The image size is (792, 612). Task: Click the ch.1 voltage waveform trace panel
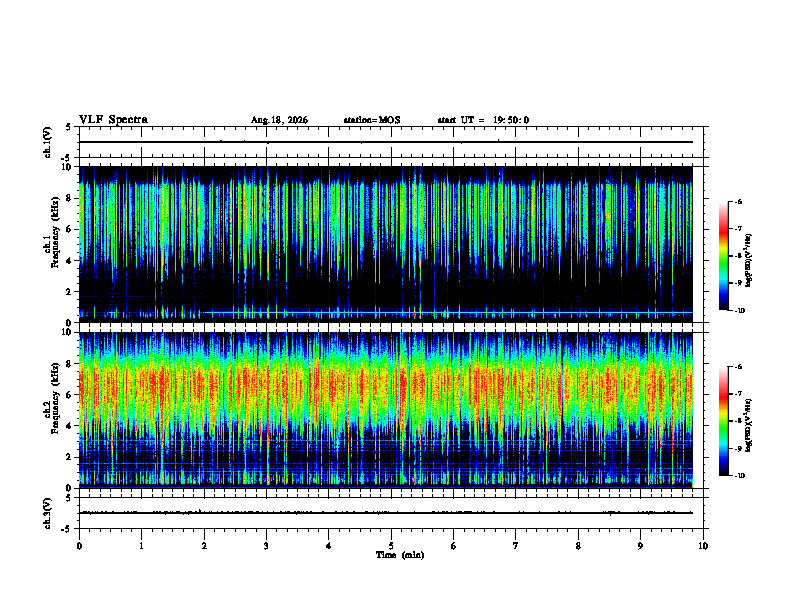pos(391,142)
